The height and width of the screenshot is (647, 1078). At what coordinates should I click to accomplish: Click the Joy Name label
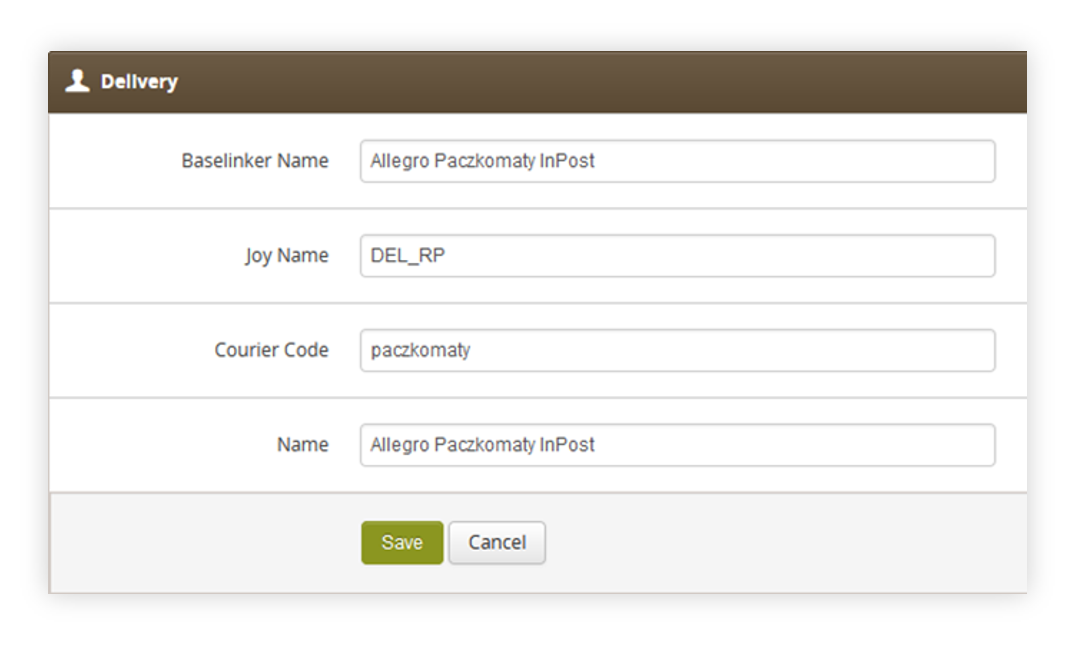(287, 256)
